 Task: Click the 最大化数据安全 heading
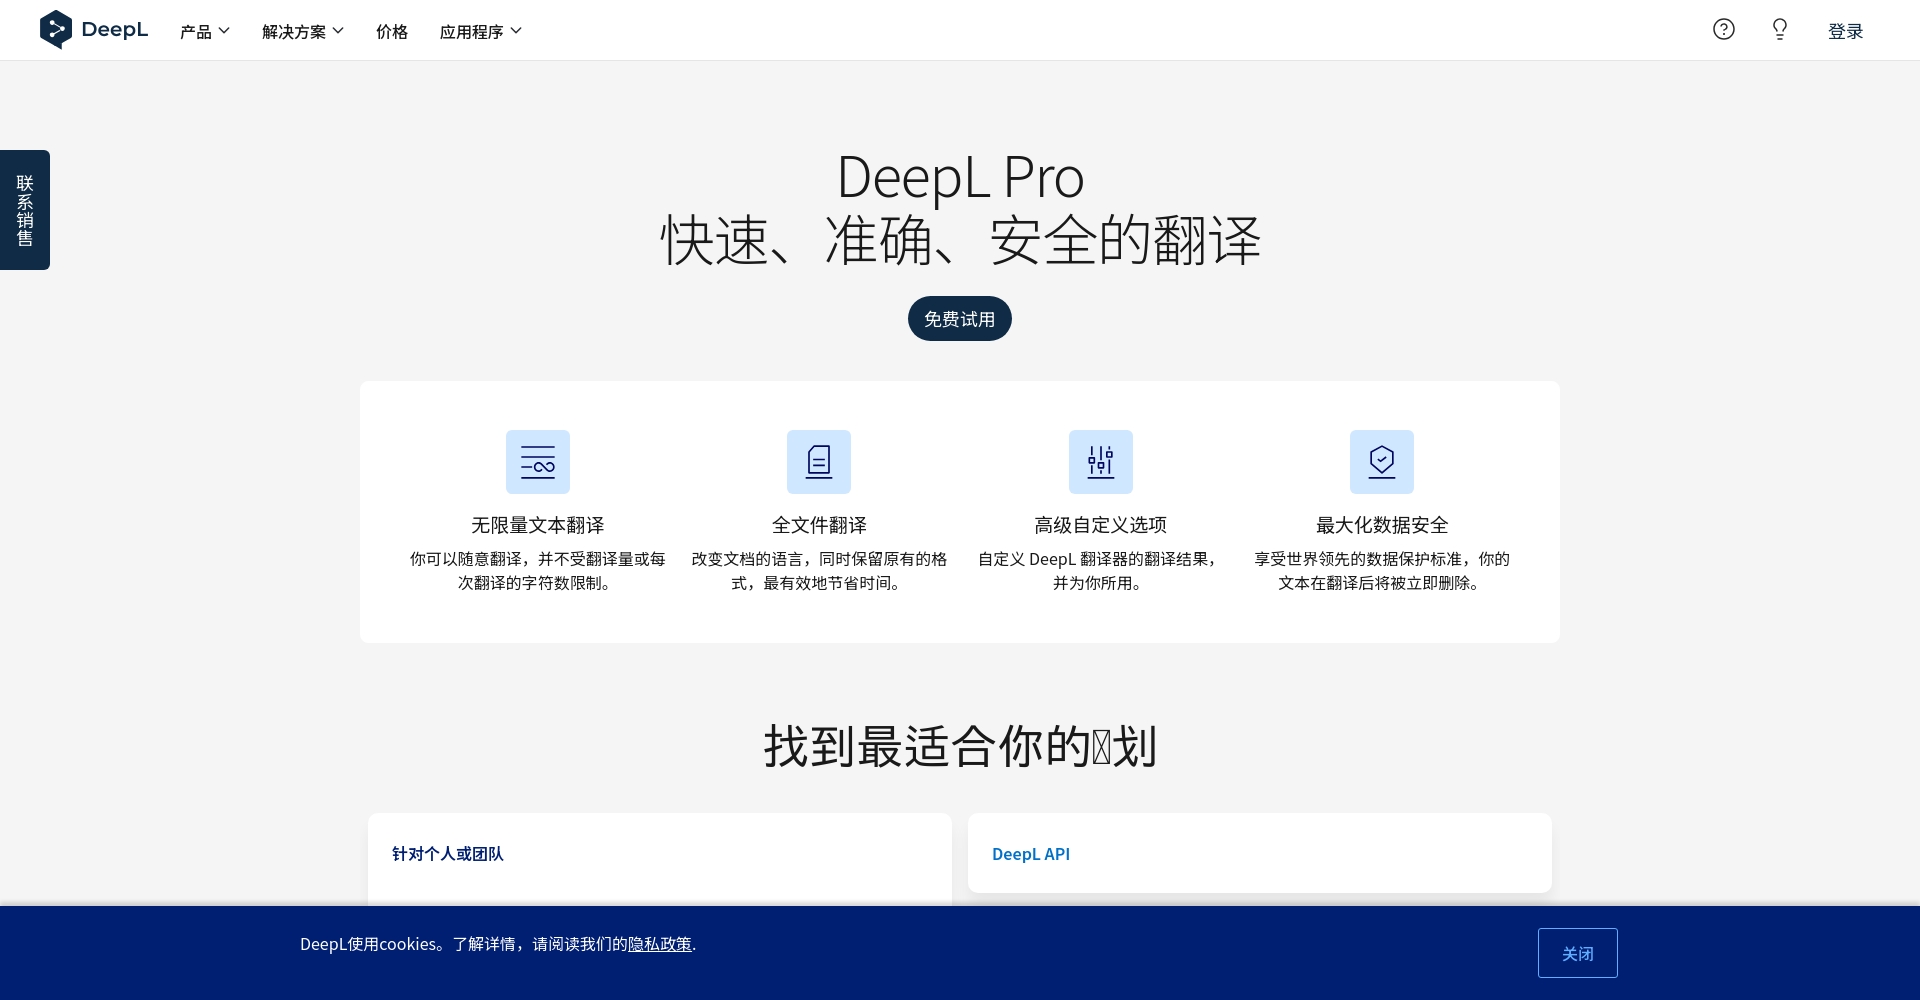[x=1382, y=525]
